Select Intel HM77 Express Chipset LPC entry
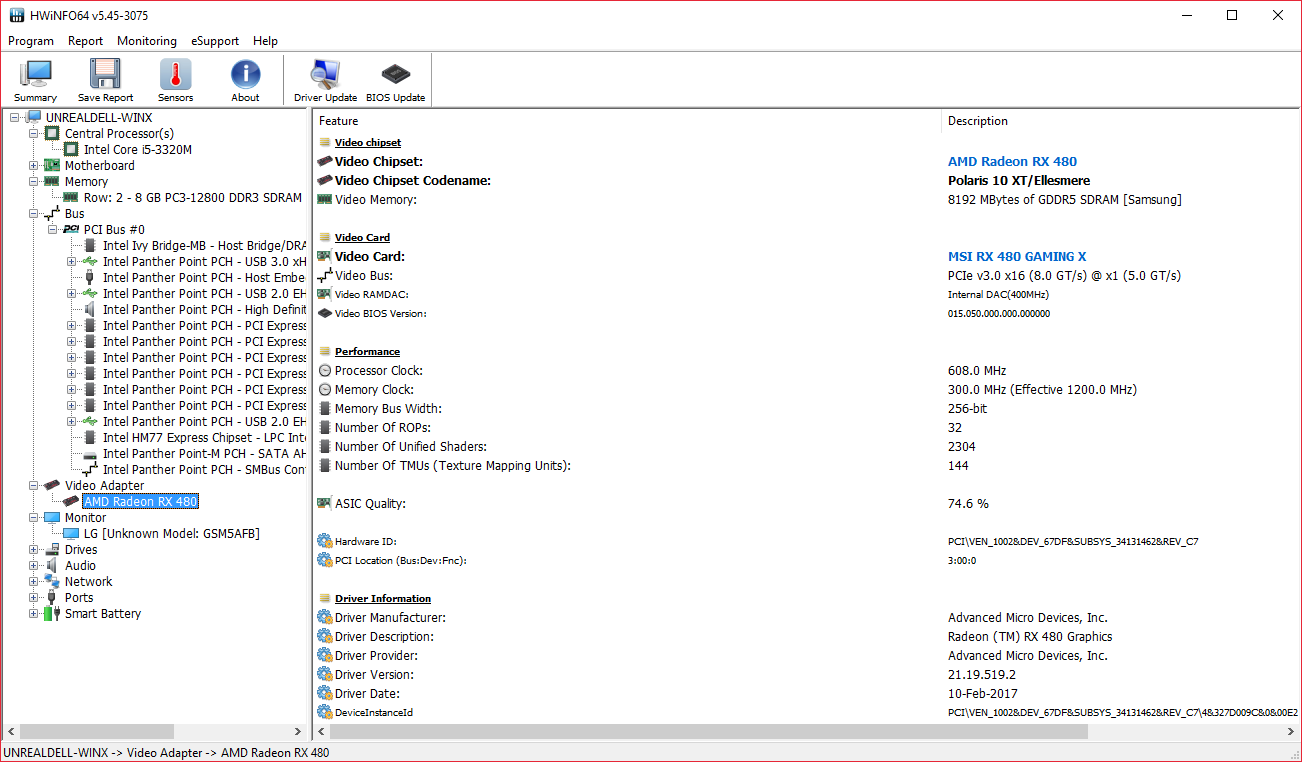The width and height of the screenshot is (1302, 762). (x=204, y=438)
